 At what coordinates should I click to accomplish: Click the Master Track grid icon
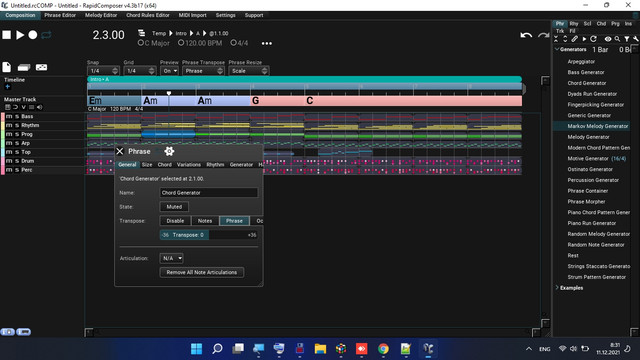[x=7, y=107]
